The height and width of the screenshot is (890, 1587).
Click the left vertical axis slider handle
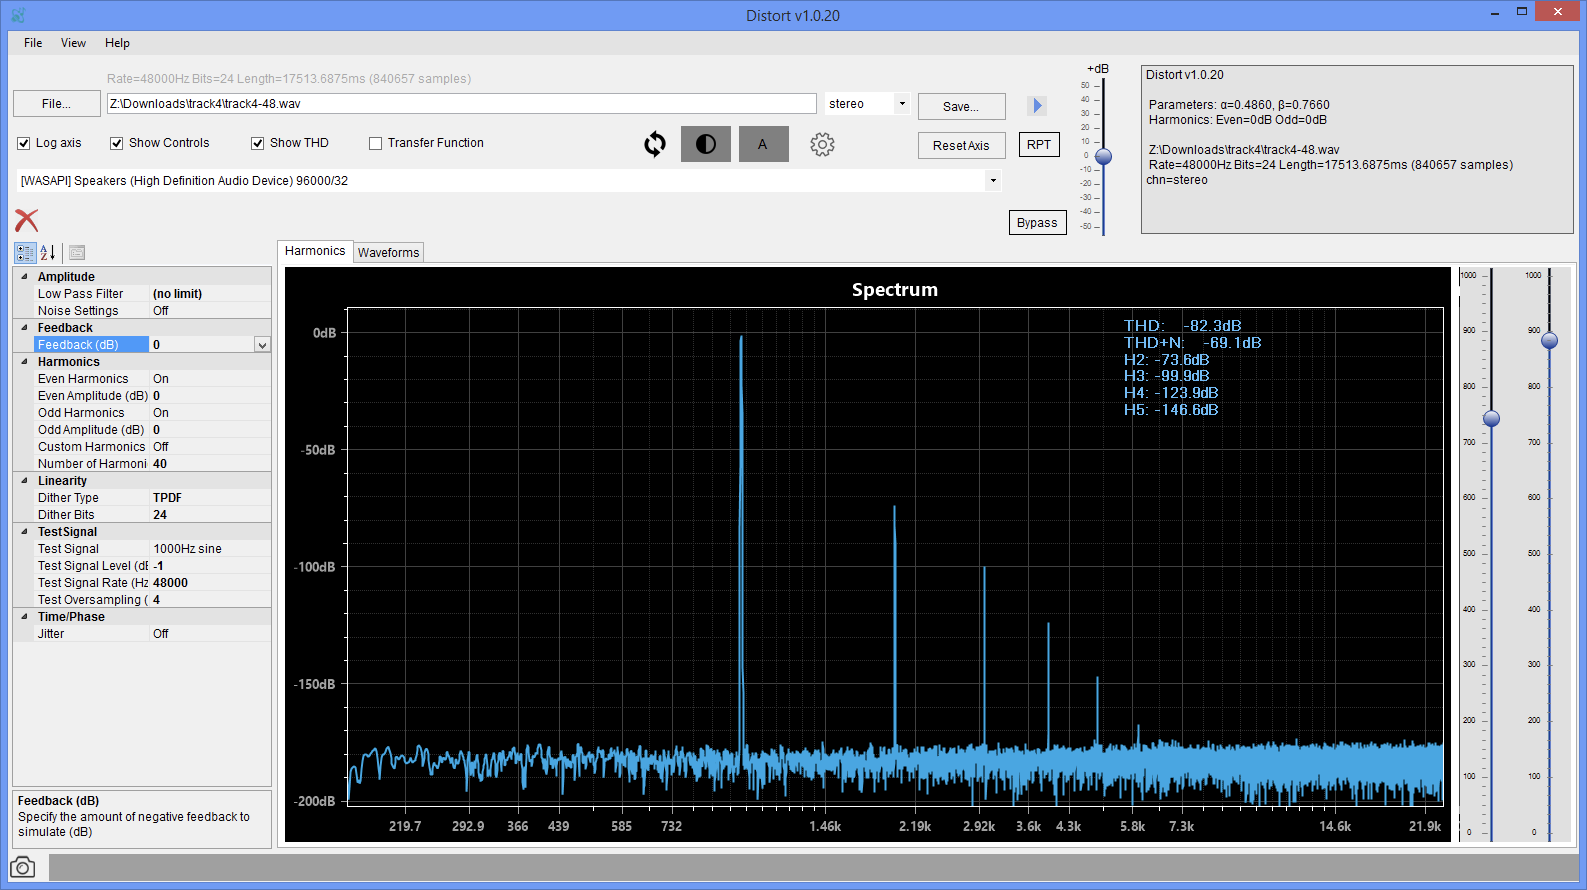pos(1491,419)
